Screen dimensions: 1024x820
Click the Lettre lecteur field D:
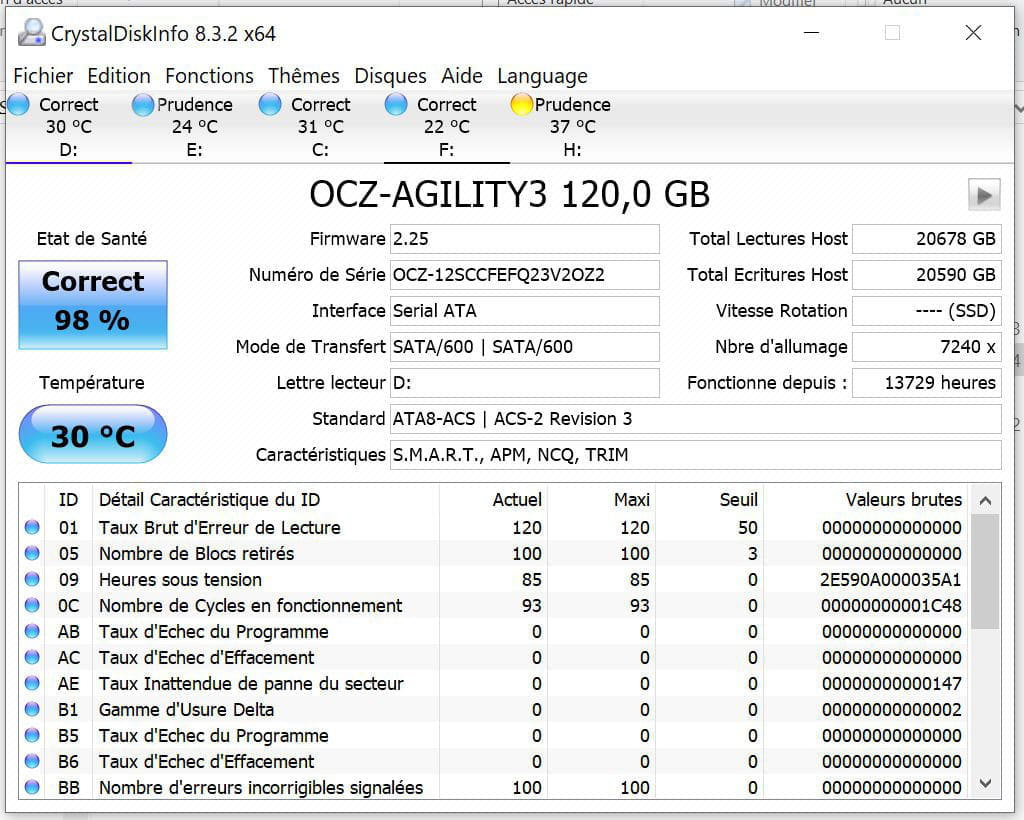524,383
